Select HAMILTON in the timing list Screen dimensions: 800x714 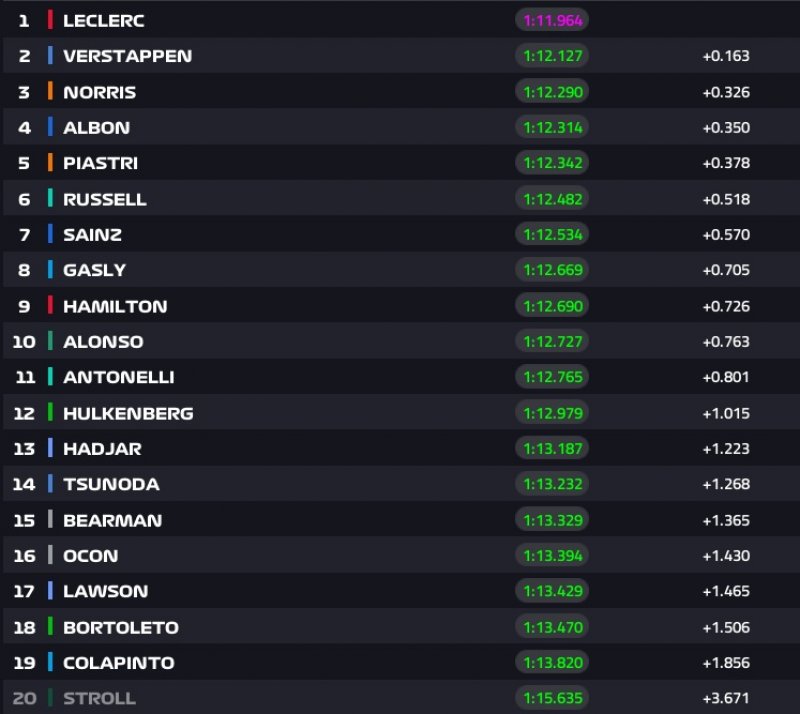[x=115, y=306]
